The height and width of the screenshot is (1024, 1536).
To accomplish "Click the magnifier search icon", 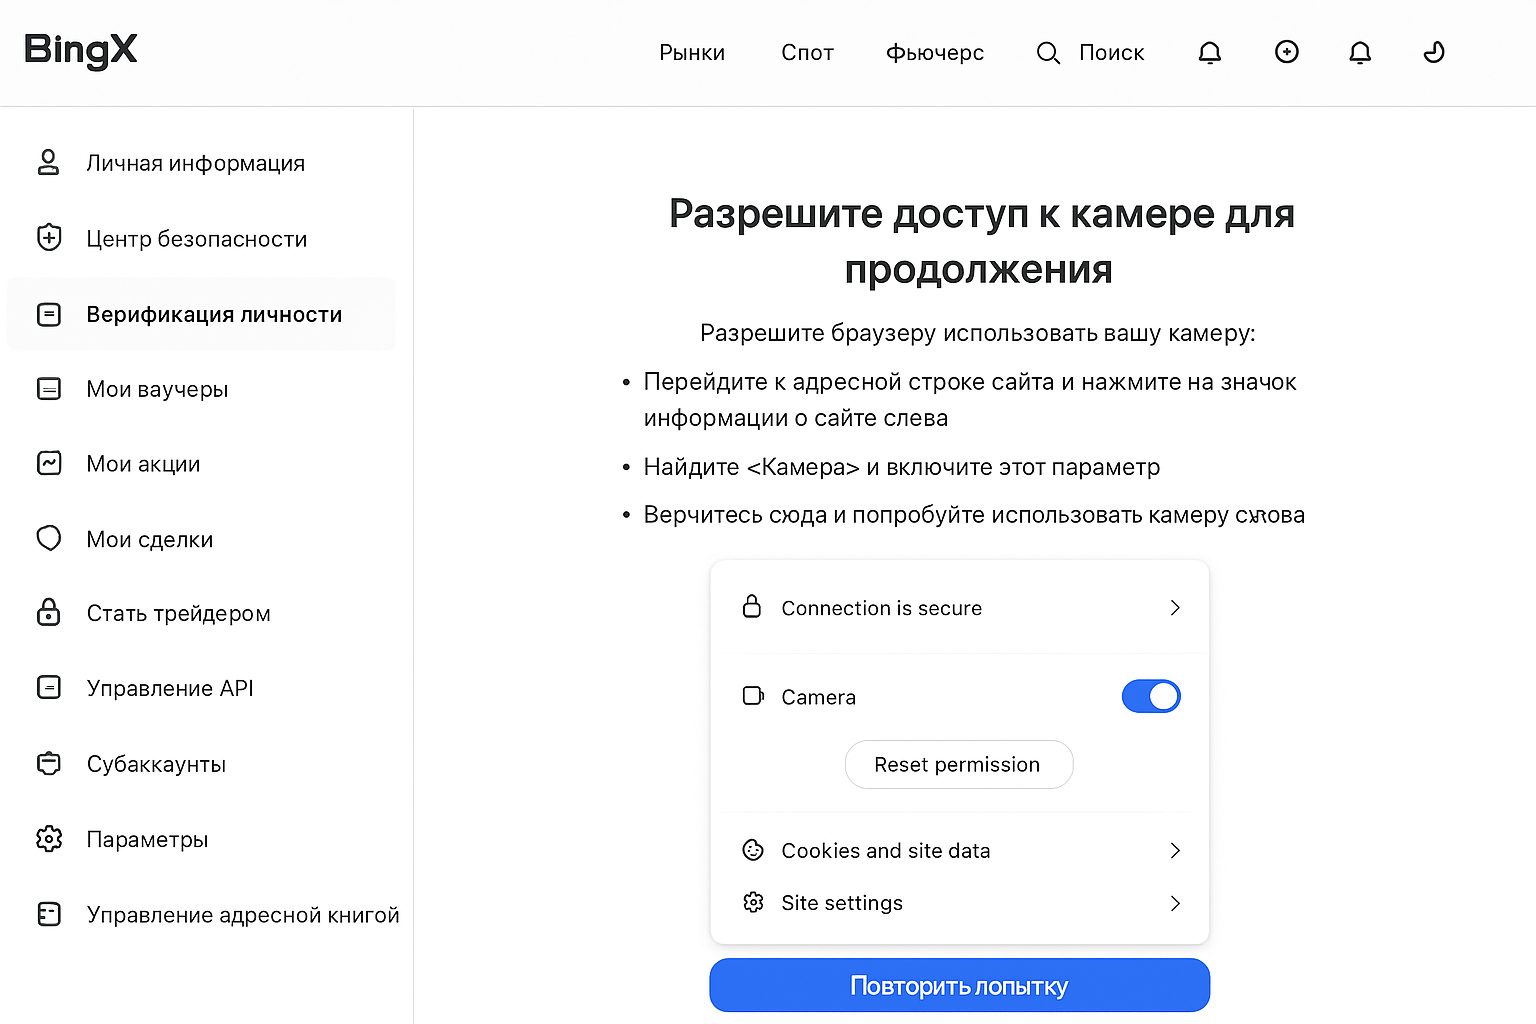I will [x=1048, y=53].
